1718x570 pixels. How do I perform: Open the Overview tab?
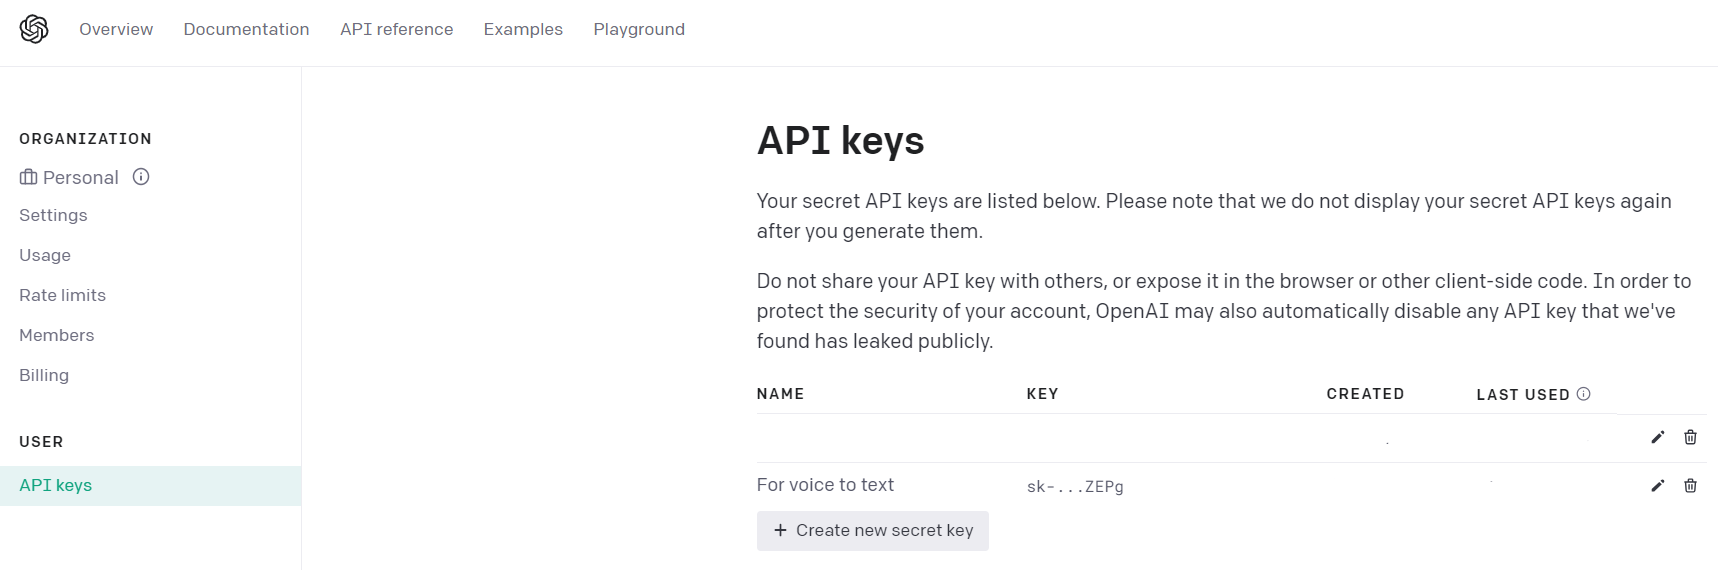click(x=116, y=29)
